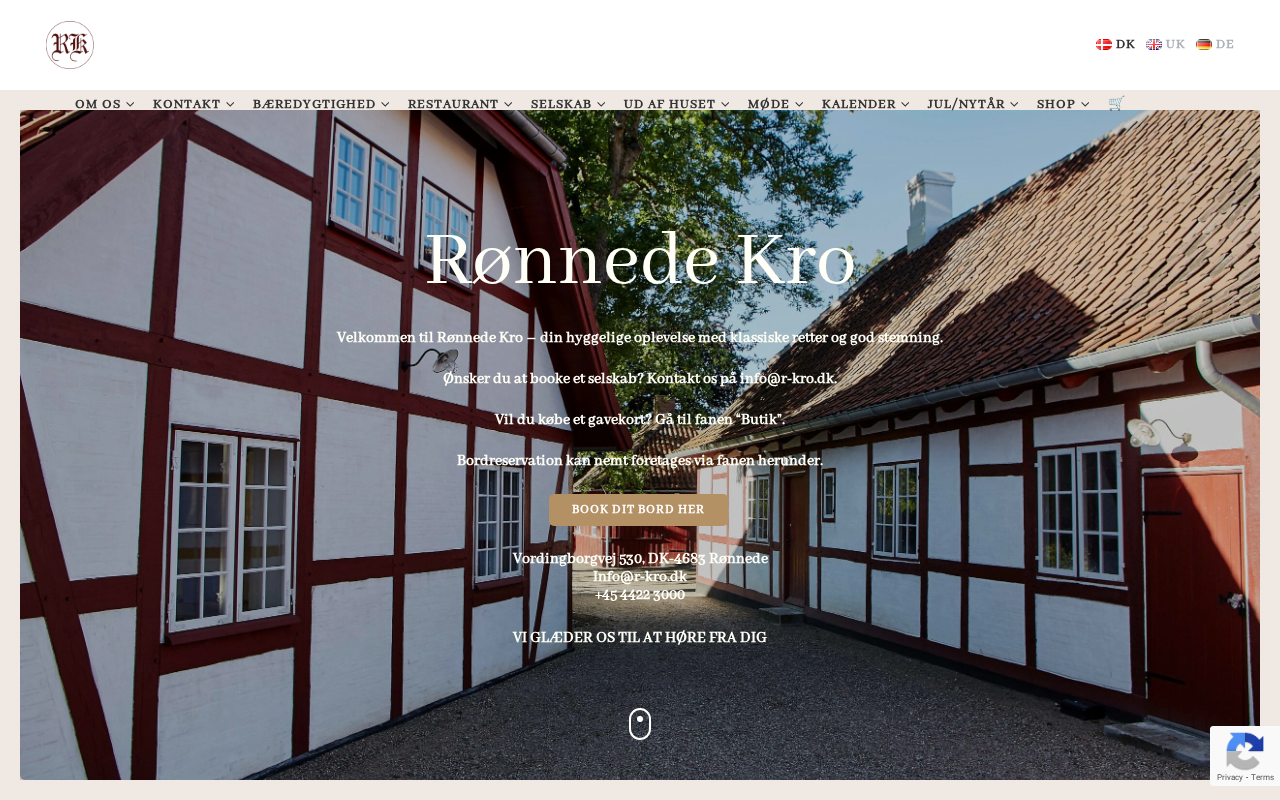This screenshot has width=1280, height=800.
Task: Click the BOOK DIT BORD HER button
Action: [638, 510]
